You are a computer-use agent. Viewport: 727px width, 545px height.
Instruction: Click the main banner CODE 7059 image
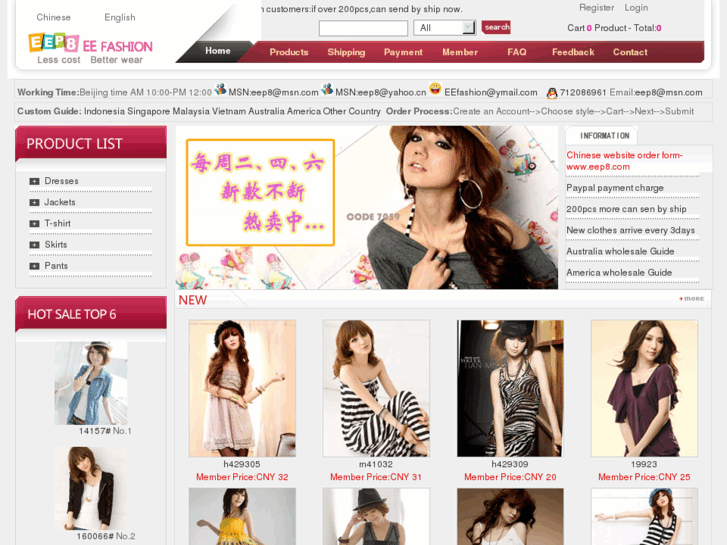click(x=367, y=207)
